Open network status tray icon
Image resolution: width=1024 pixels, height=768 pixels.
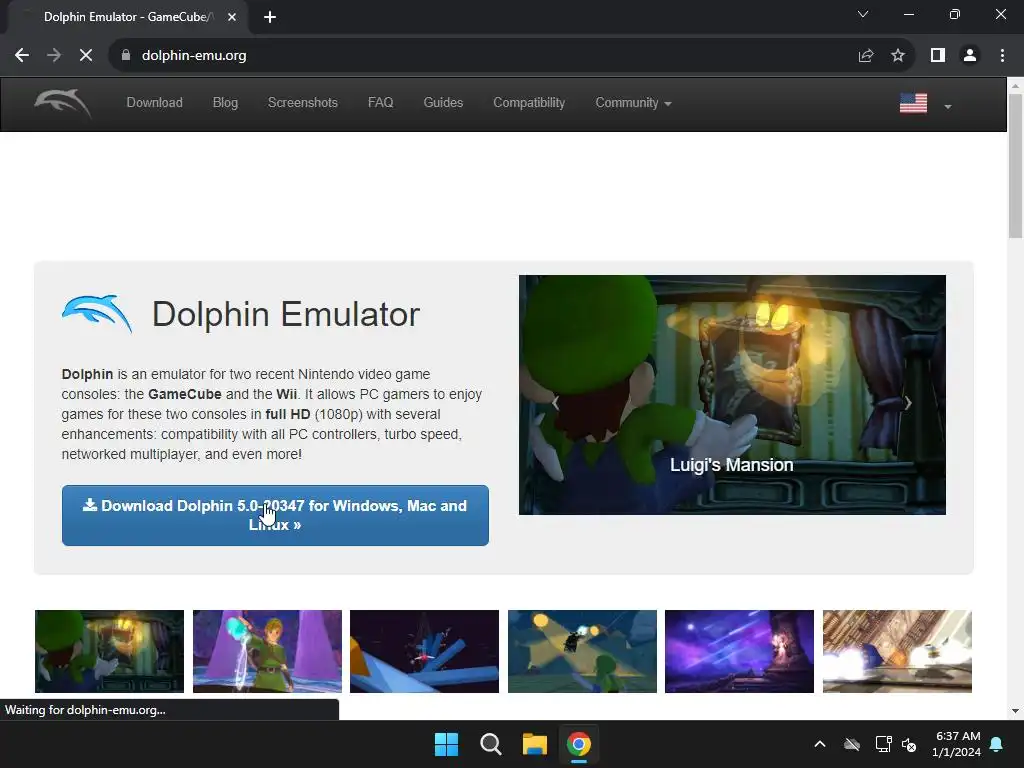(x=883, y=744)
